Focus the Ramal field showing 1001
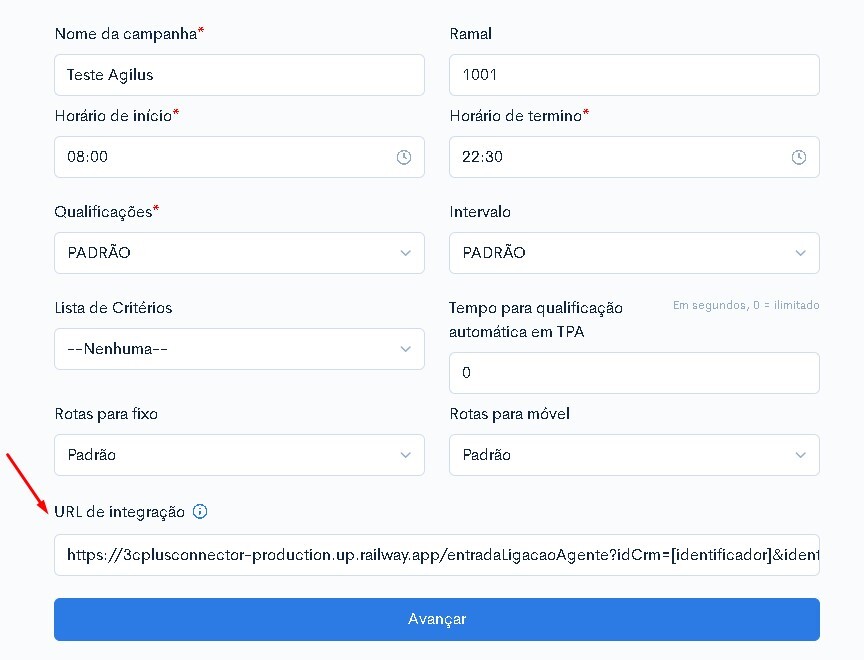The height and width of the screenshot is (660, 864). [634, 75]
